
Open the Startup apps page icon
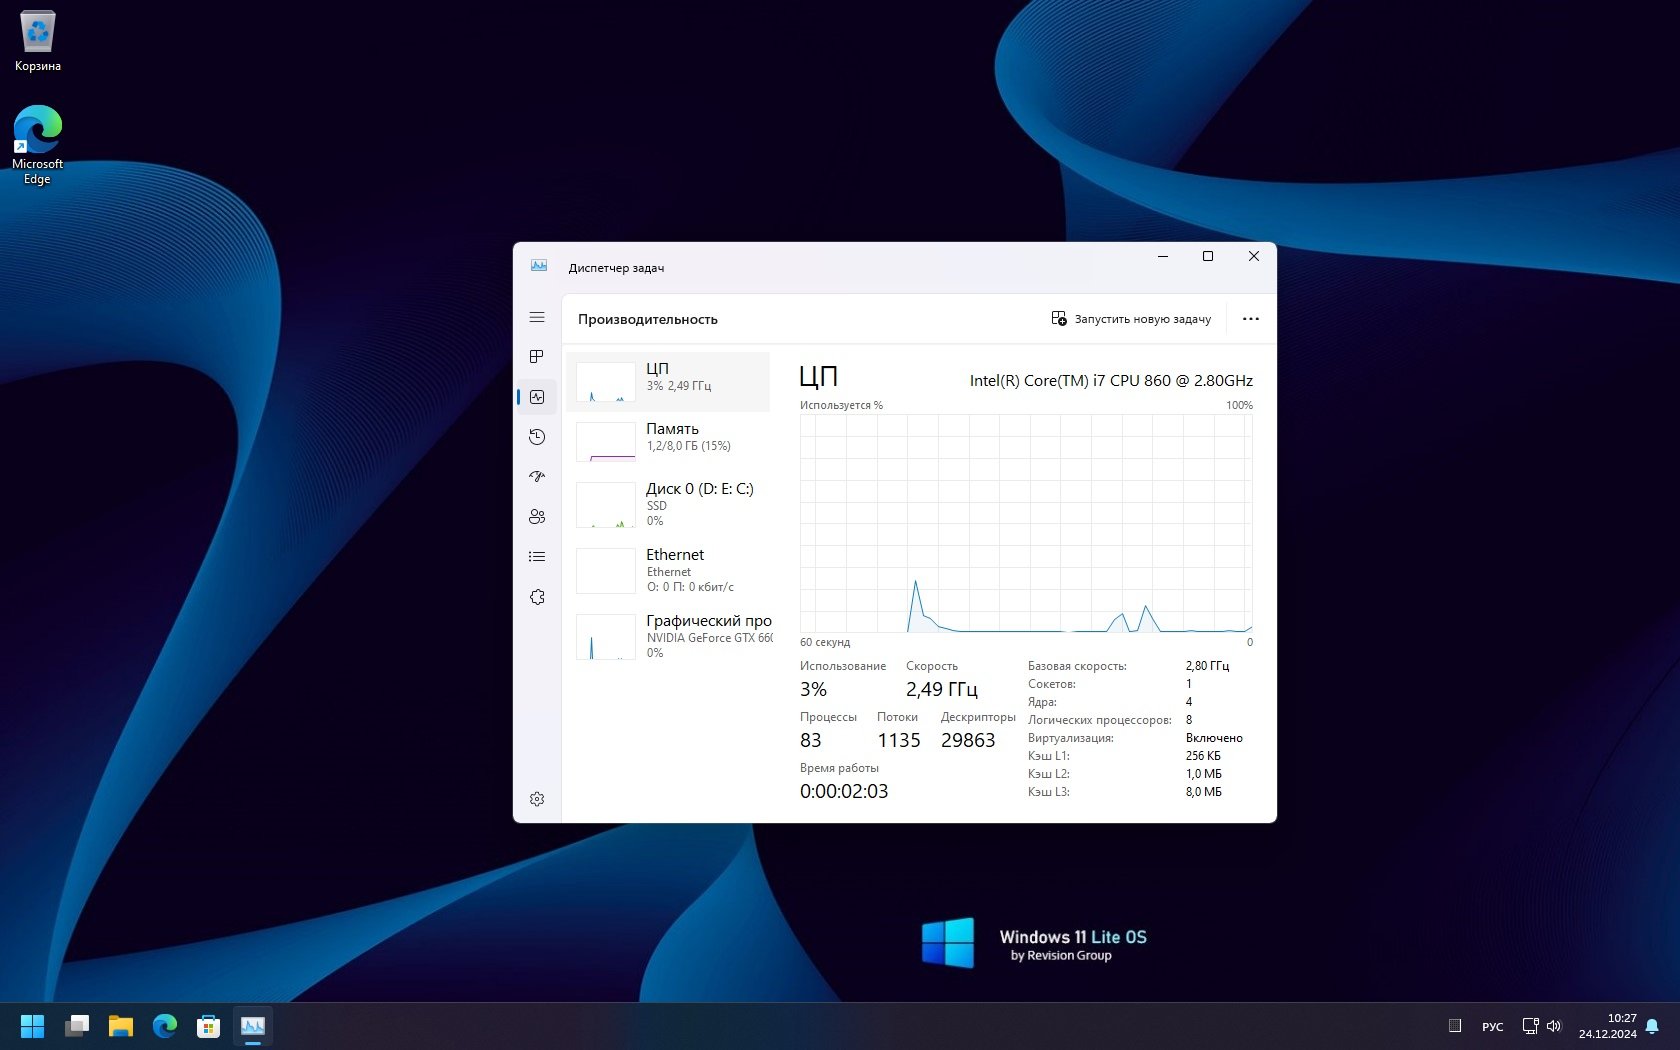[537, 477]
